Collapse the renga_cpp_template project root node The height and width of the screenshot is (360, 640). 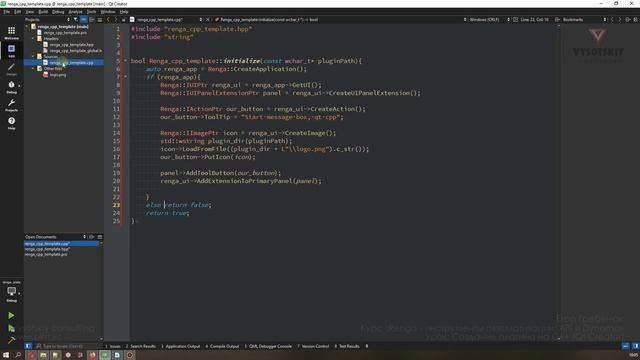pos(27,27)
